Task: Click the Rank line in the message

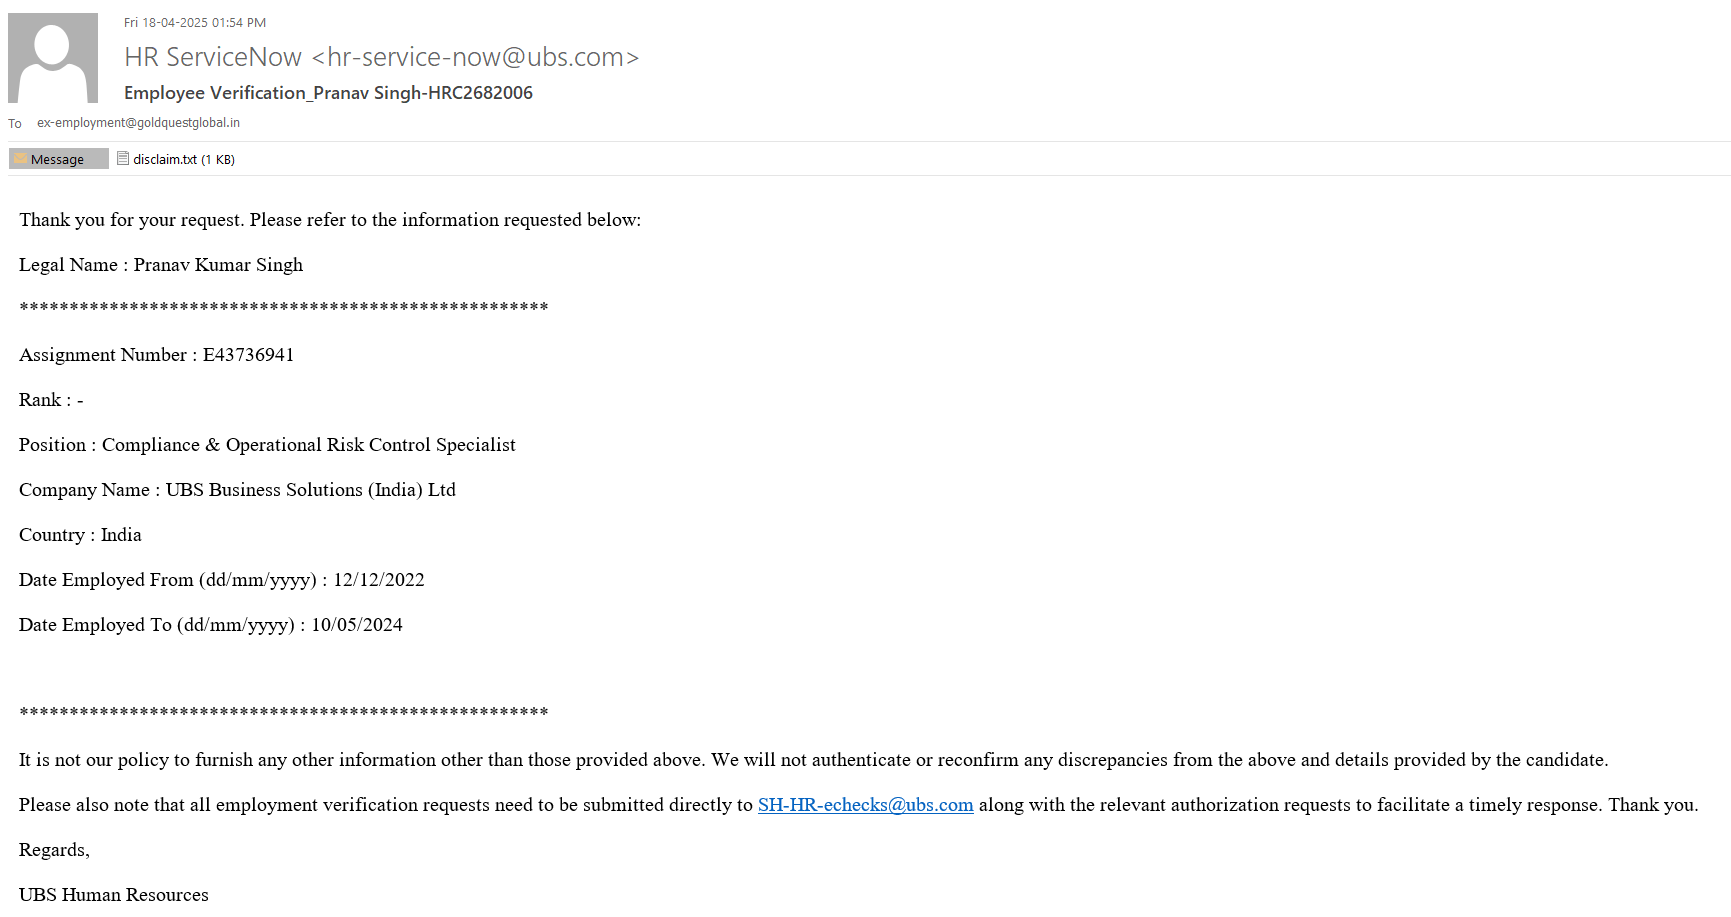Action: click(x=51, y=400)
